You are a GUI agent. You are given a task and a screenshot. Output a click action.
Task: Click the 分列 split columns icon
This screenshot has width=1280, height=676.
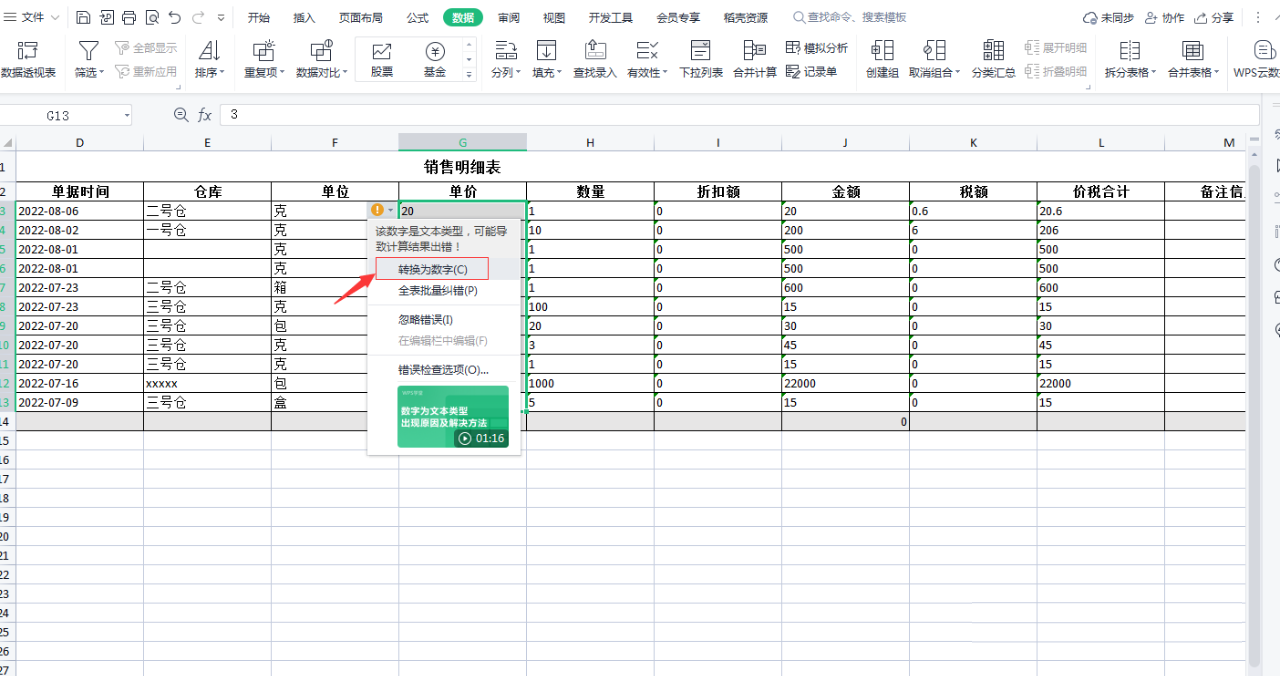[x=506, y=50]
